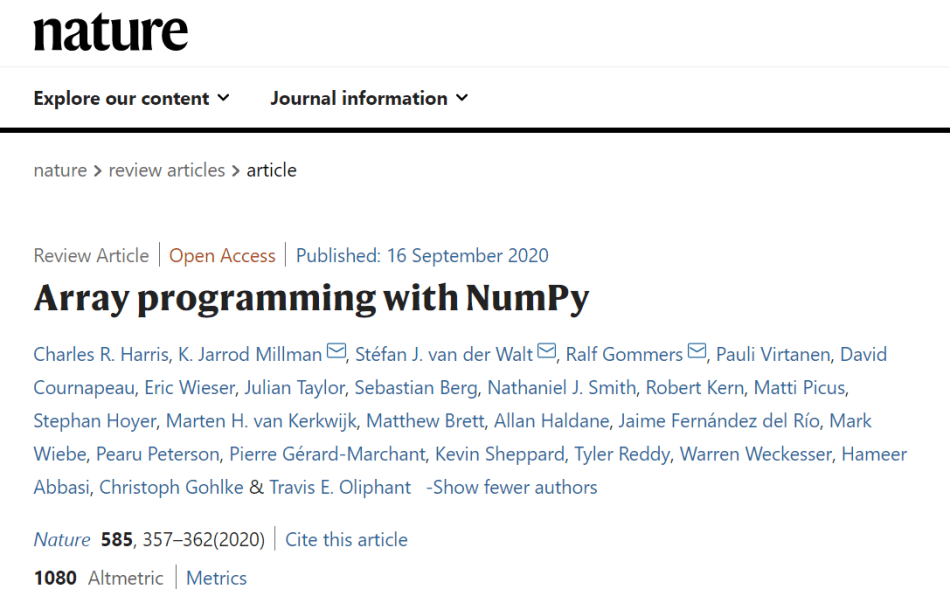Expand the Explore our content menu
The image size is (950, 610).
[131, 98]
